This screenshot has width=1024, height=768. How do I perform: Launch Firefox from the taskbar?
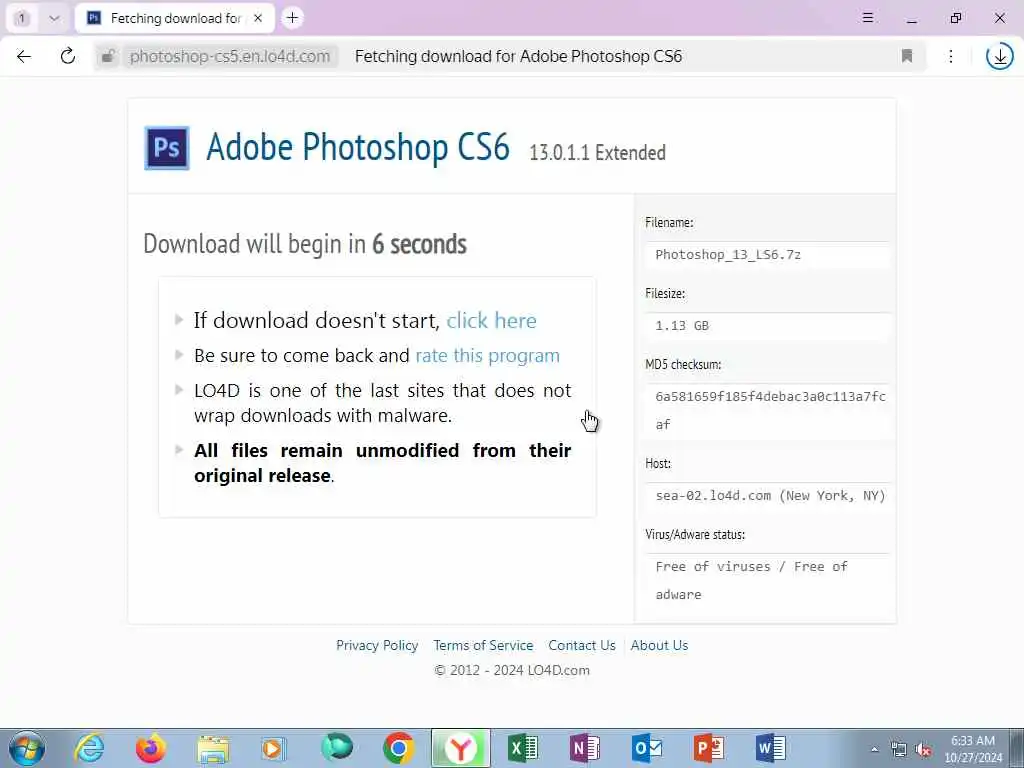[151, 748]
